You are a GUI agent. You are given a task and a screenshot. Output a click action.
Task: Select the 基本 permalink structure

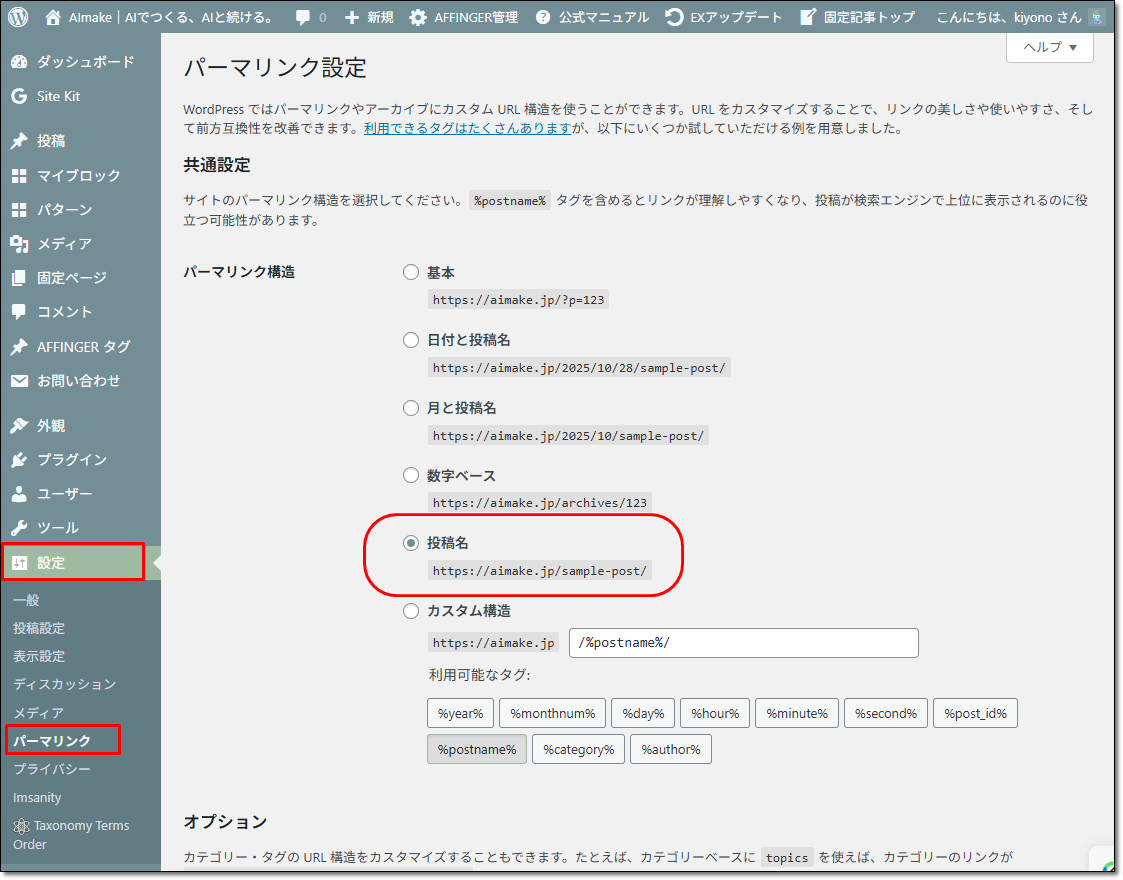point(410,271)
